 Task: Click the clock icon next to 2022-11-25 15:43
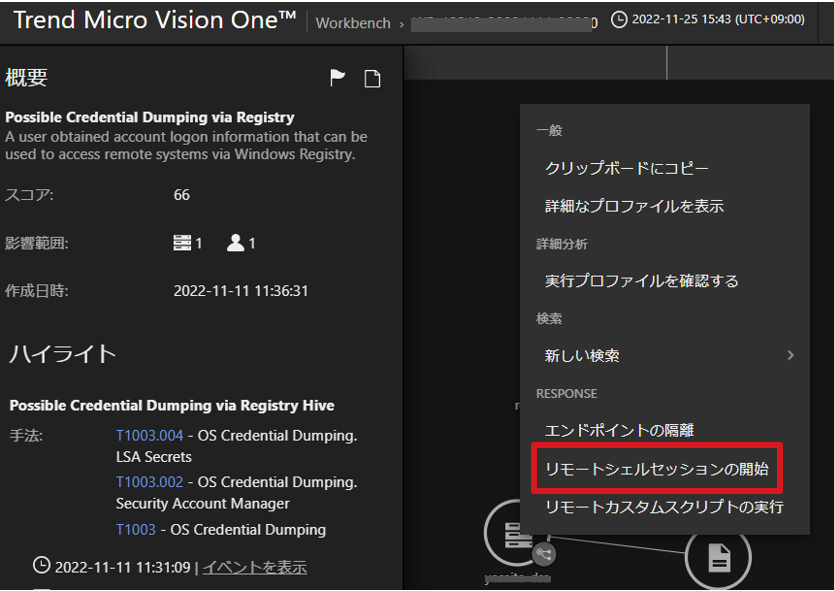click(x=619, y=19)
